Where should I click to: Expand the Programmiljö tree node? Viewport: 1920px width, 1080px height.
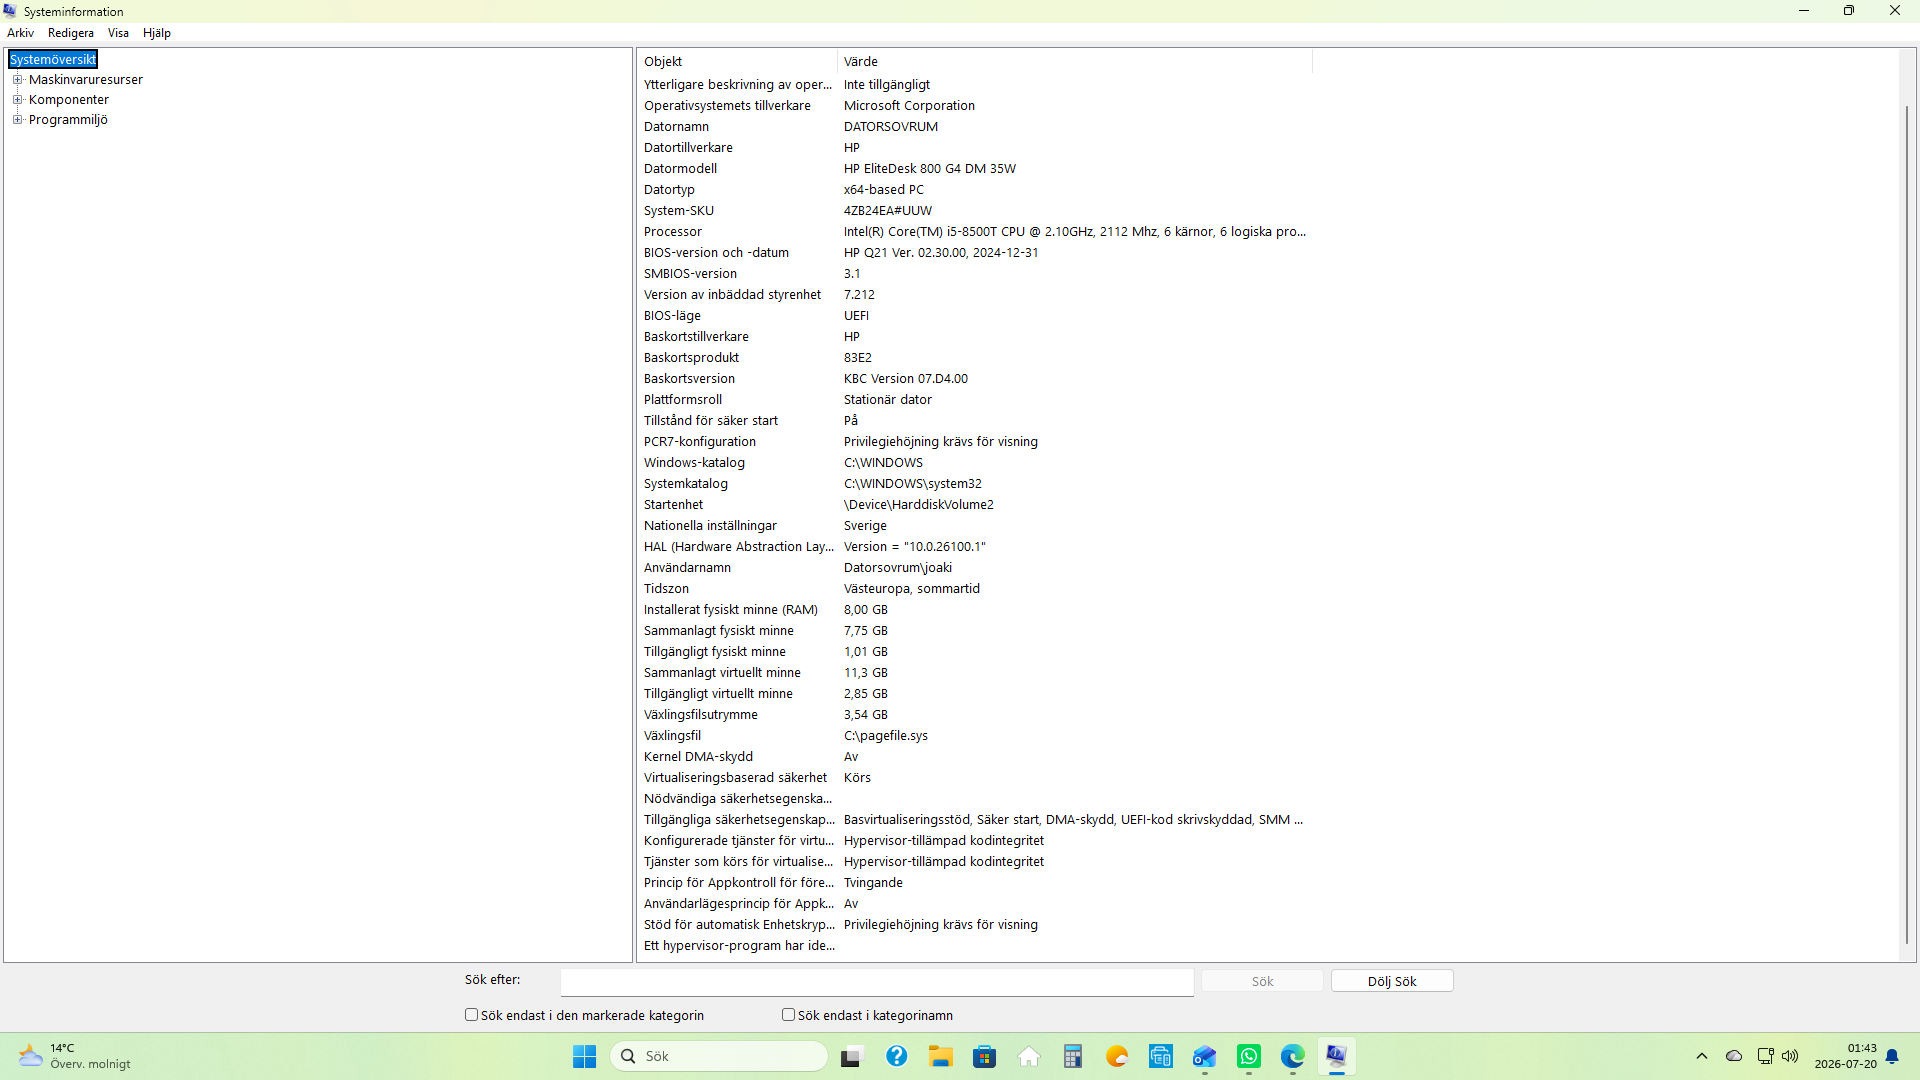click(17, 119)
